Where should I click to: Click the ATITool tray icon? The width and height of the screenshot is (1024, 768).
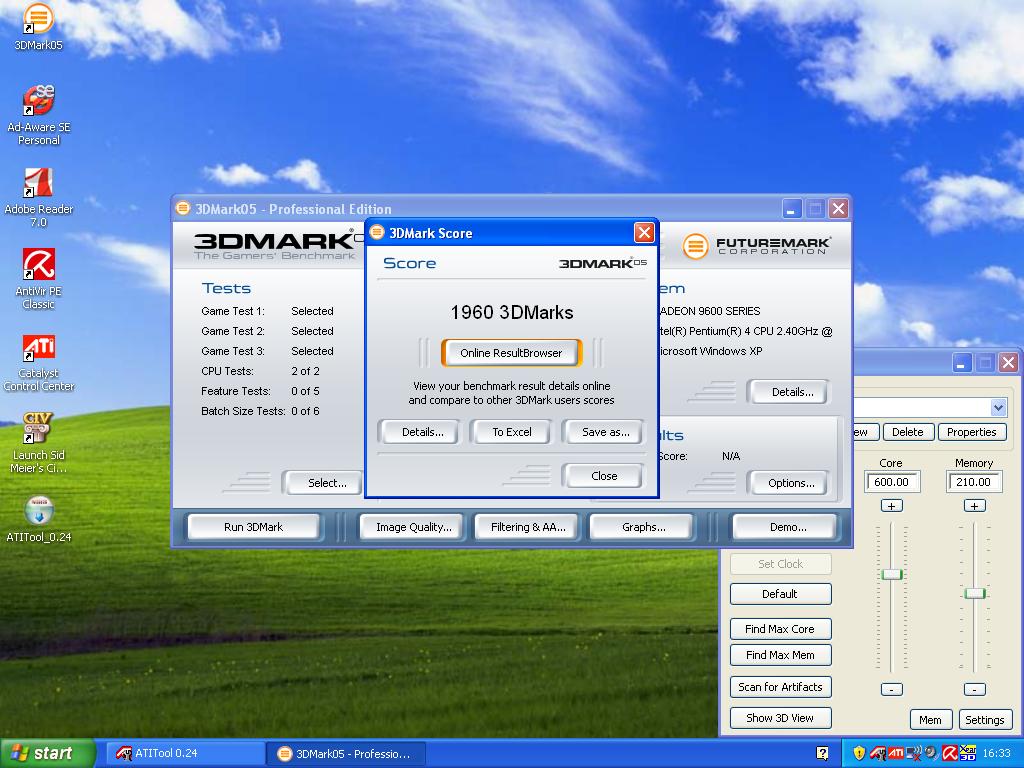click(877, 753)
